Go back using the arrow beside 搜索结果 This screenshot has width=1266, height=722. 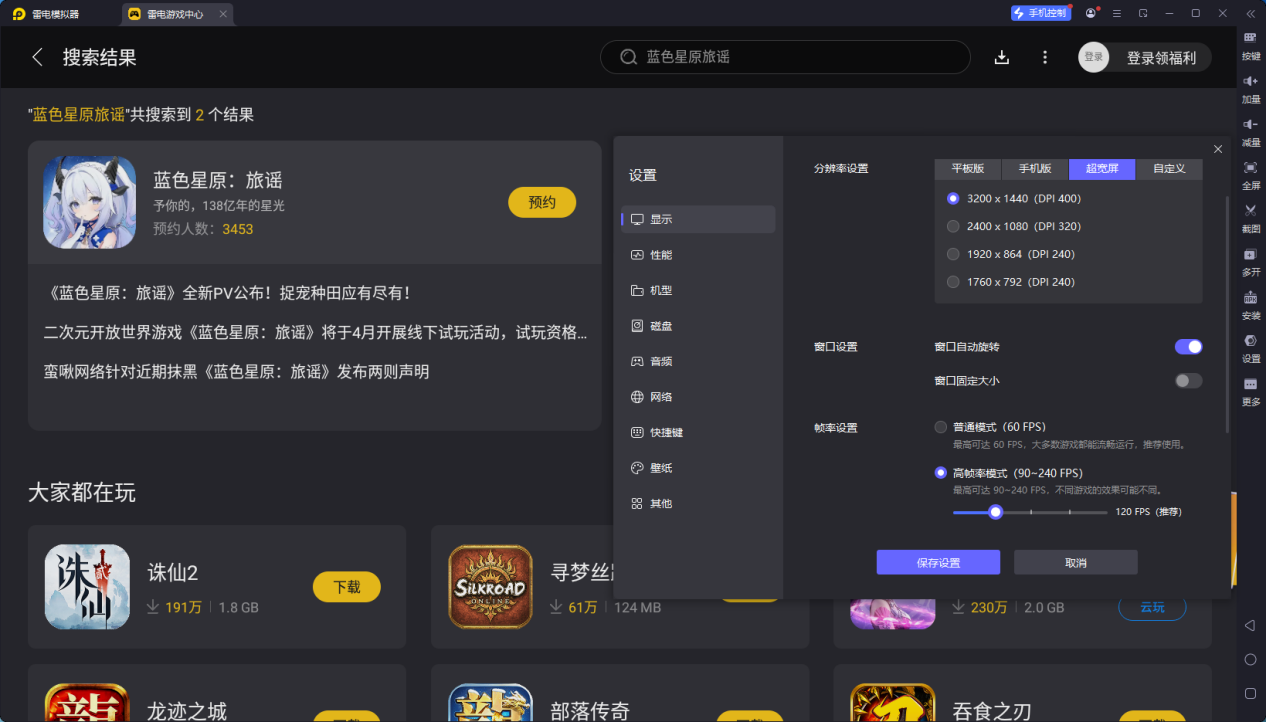point(38,57)
